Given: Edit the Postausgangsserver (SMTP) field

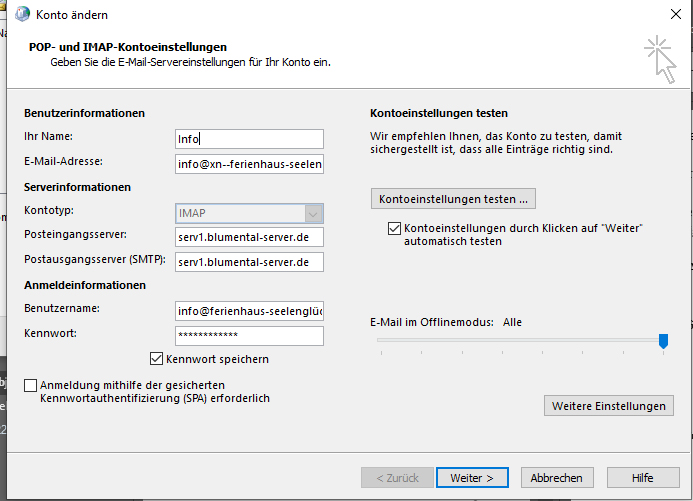Looking at the screenshot, I should (x=249, y=262).
